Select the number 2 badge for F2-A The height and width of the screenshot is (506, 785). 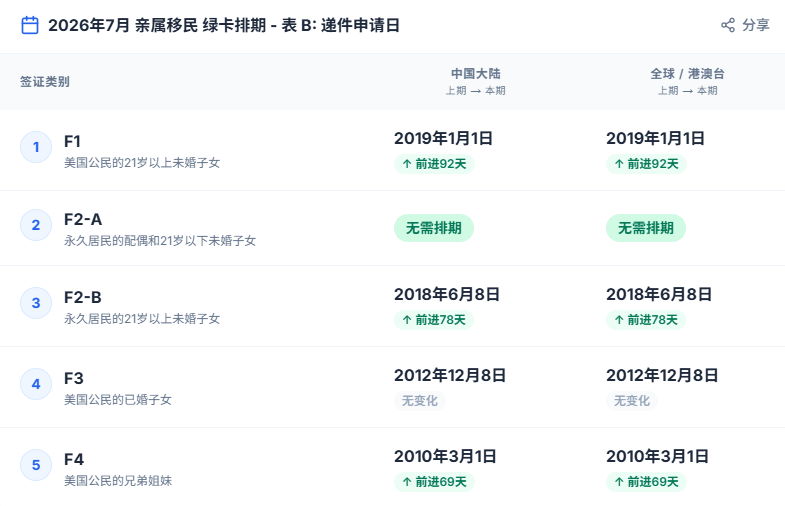(36, 225)
